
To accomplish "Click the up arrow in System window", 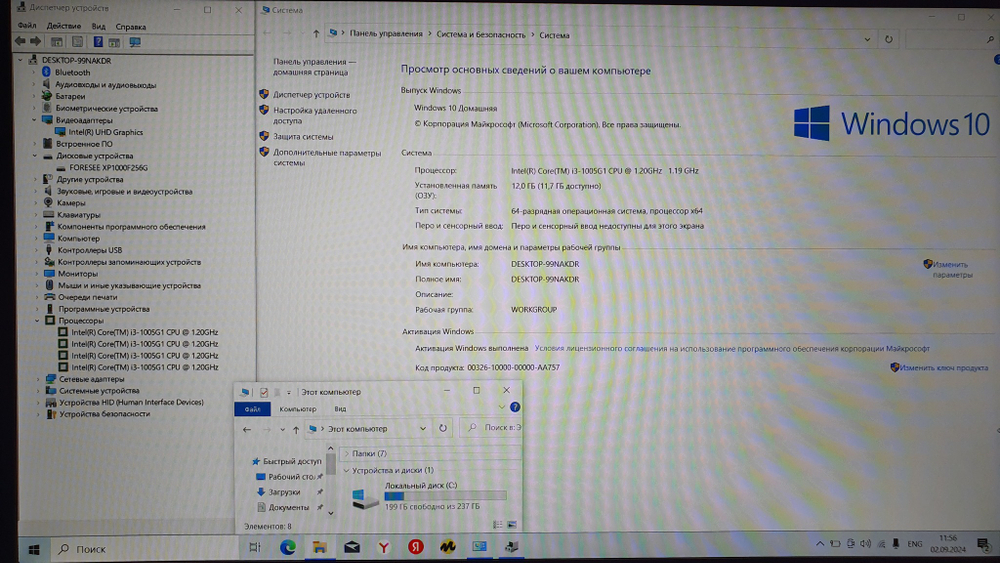I will point(316,34).
